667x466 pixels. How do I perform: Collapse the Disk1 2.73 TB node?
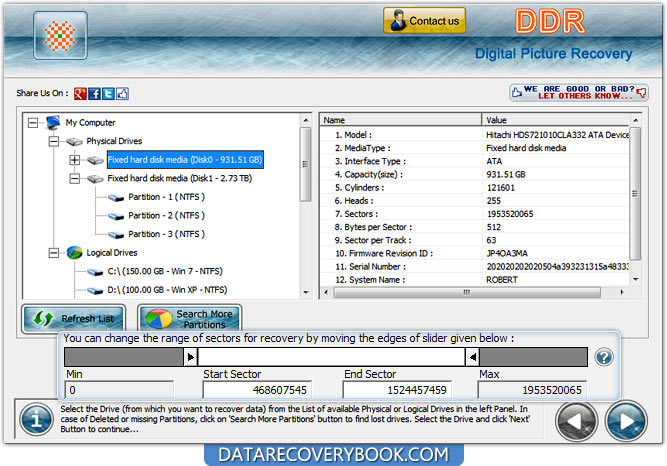click(74, 178)
